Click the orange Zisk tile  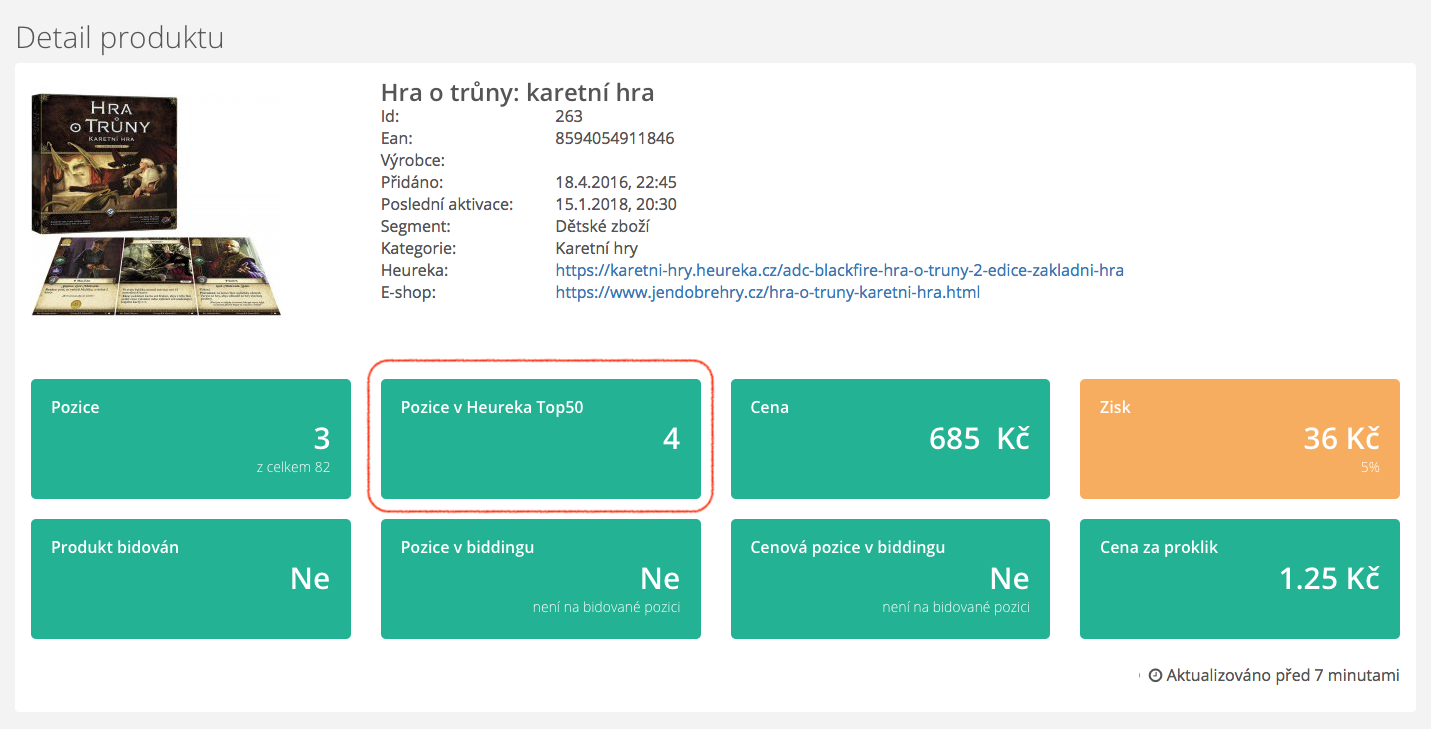click(1239, 438)
